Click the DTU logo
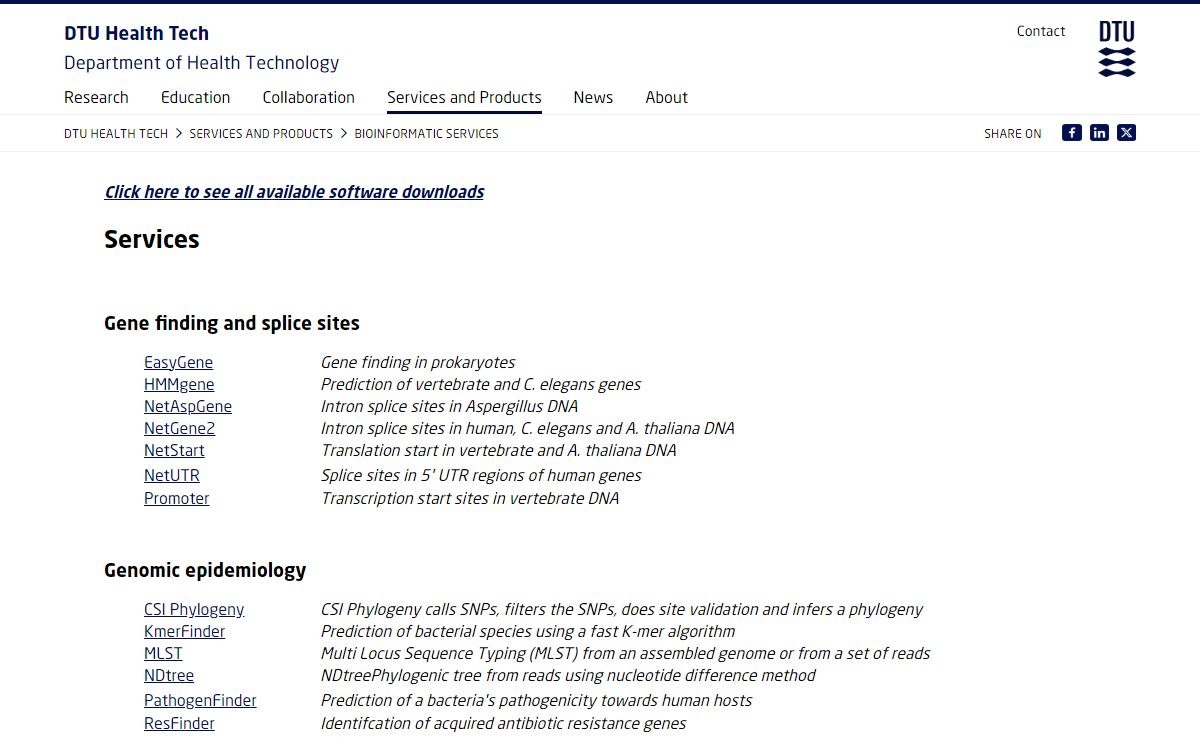Viewport: 1200px width, 740px height. tap(1117, 49)
